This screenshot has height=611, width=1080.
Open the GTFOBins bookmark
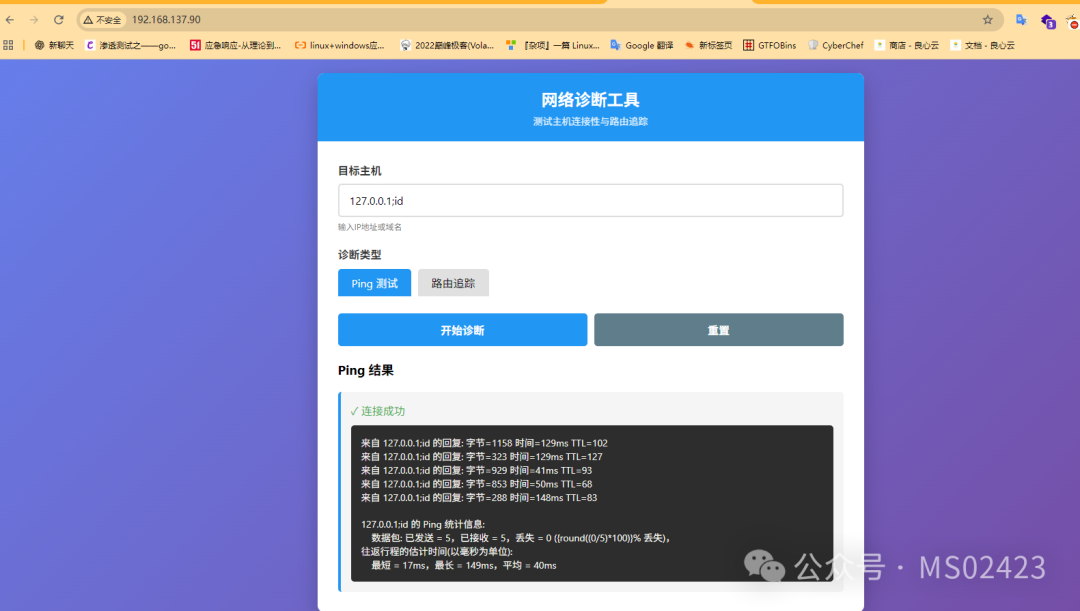pos(769,45)
